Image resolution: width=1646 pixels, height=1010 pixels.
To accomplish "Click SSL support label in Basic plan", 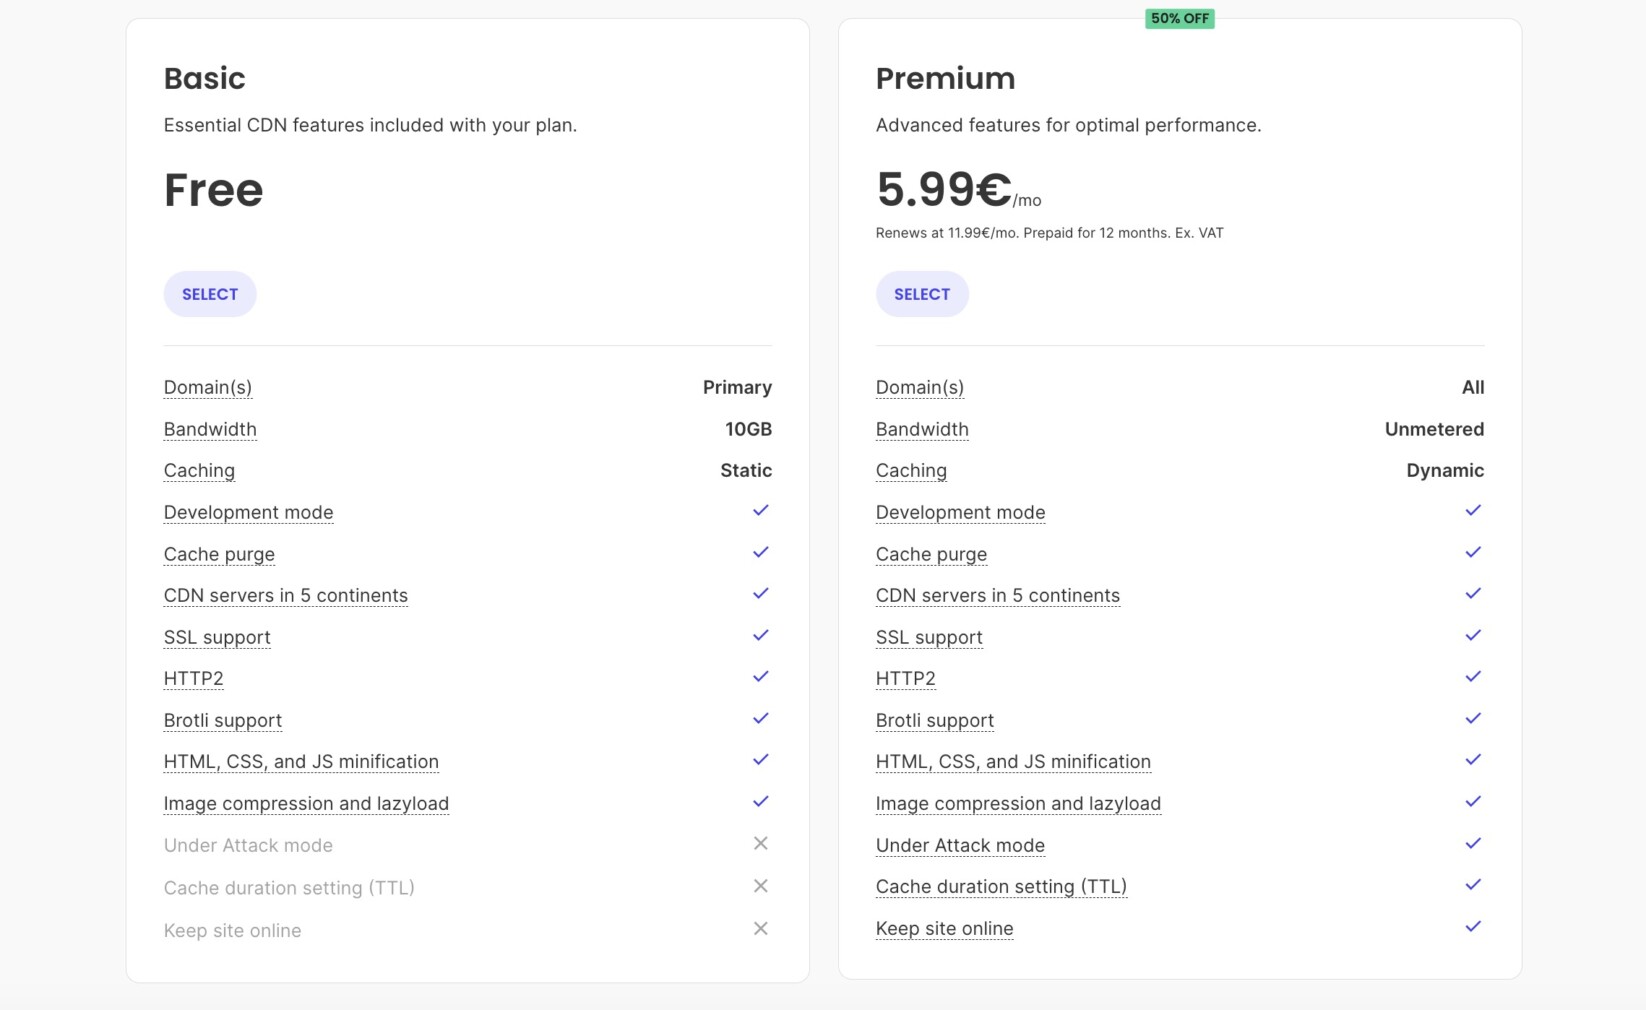I will 217,637.
